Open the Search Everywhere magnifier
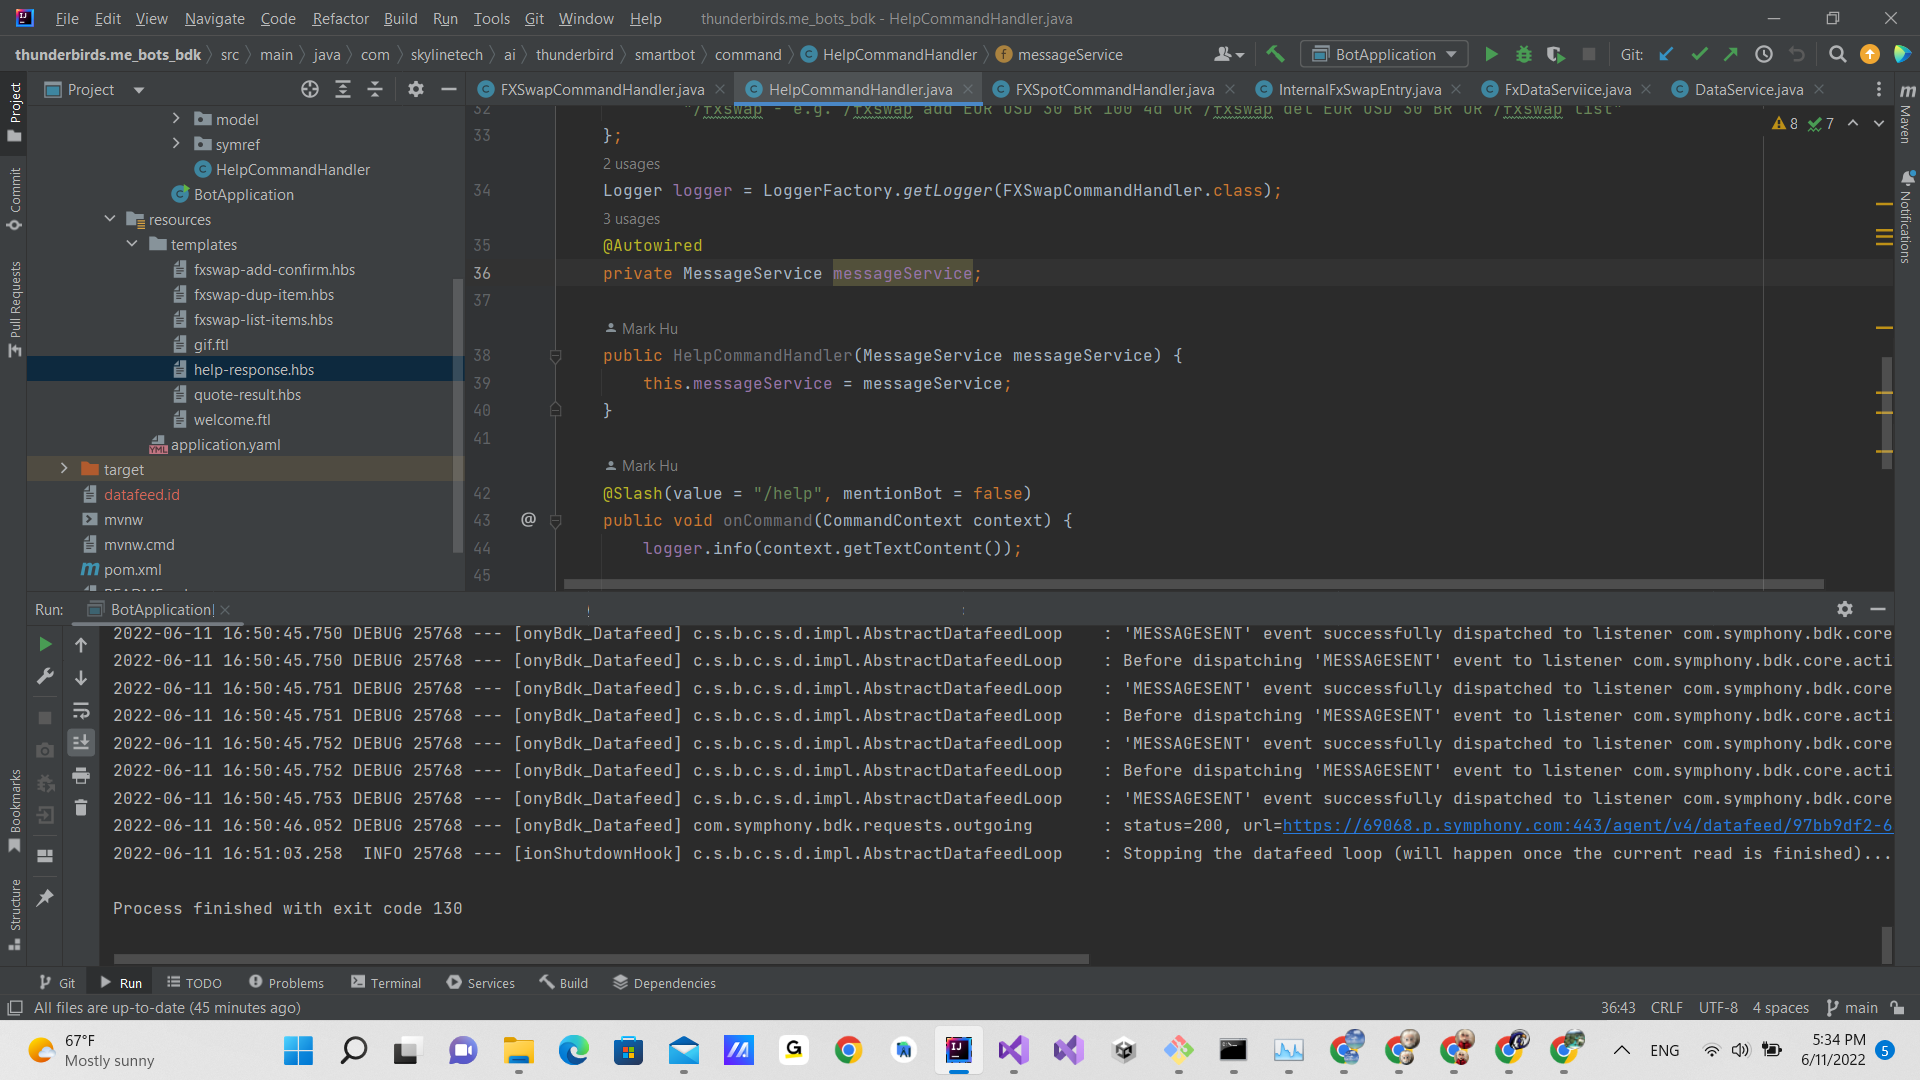The width and height of the screenshot is (1920, 1080). coord(1837,55)
